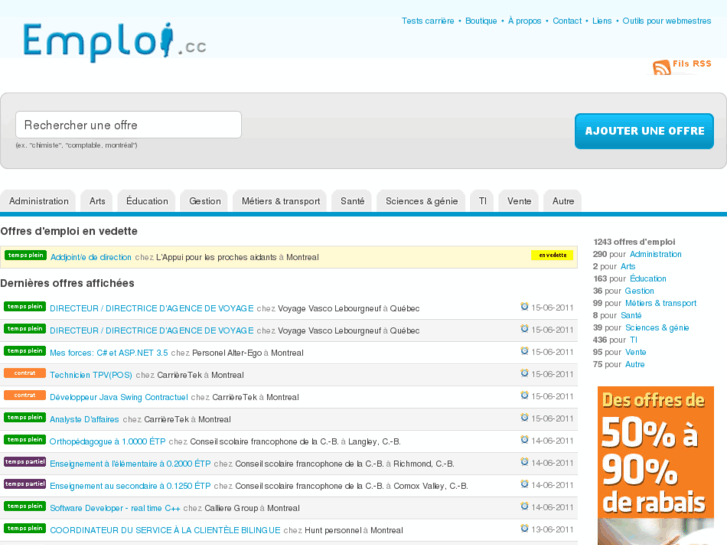This screenshot has width=727, height=545.
Task: Open Software Developer - real time C++ offer
Action: tap(115, 508)
